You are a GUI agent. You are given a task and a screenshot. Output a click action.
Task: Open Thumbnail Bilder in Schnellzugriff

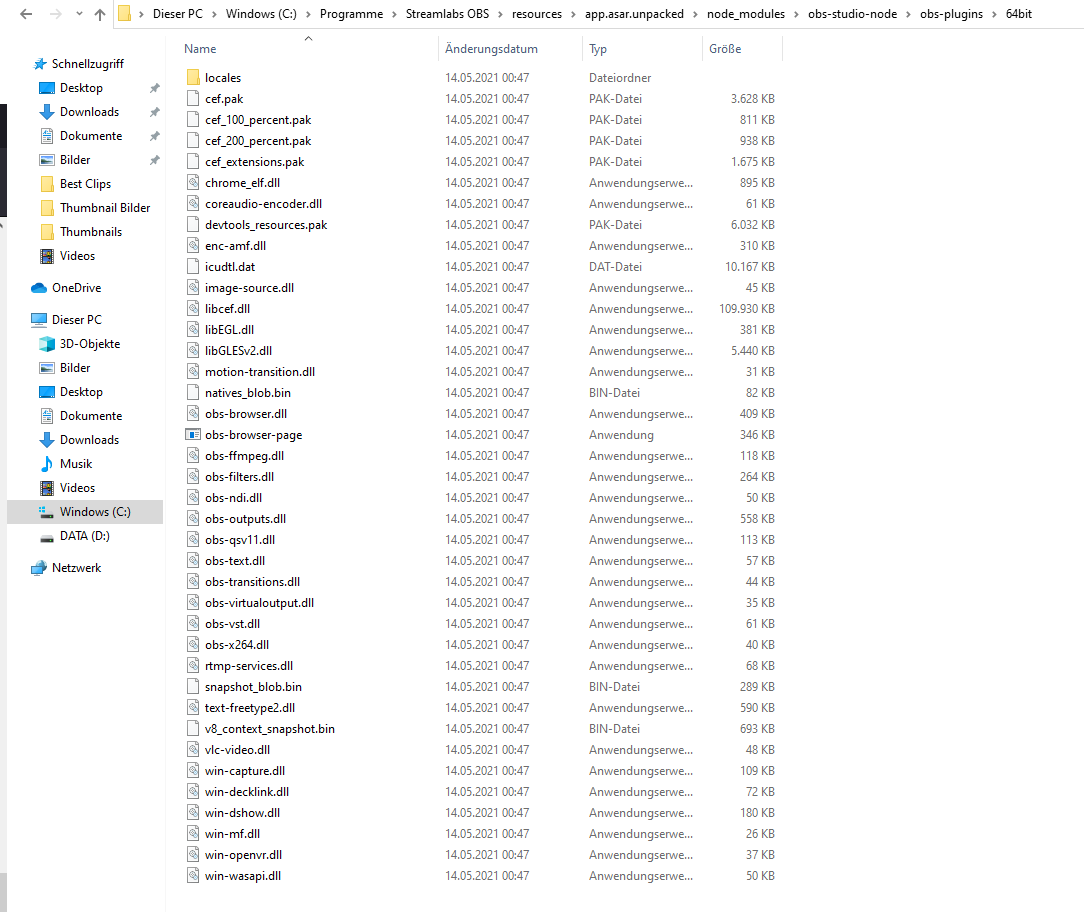pyautogui.click(x=105, y=208)
